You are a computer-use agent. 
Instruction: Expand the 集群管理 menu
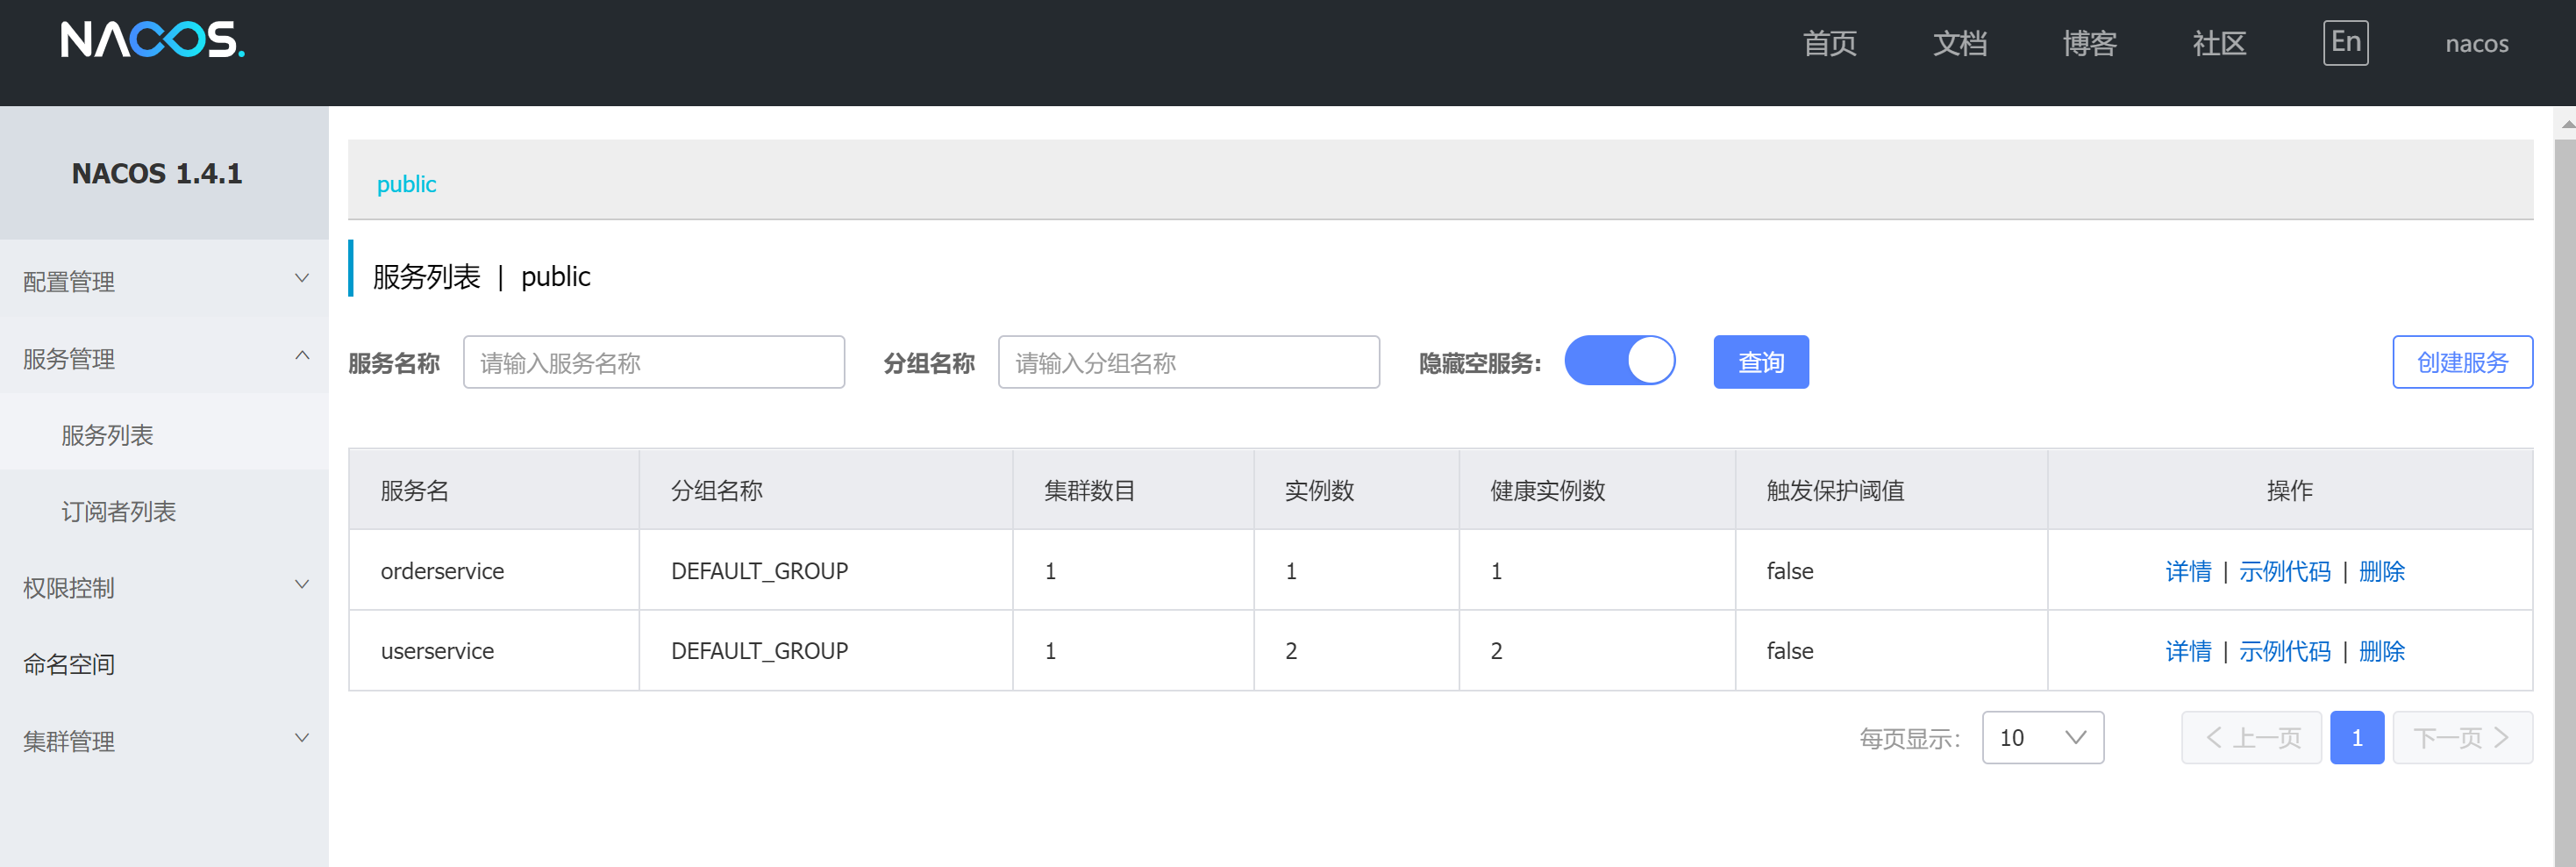click(x=165, y=740)
